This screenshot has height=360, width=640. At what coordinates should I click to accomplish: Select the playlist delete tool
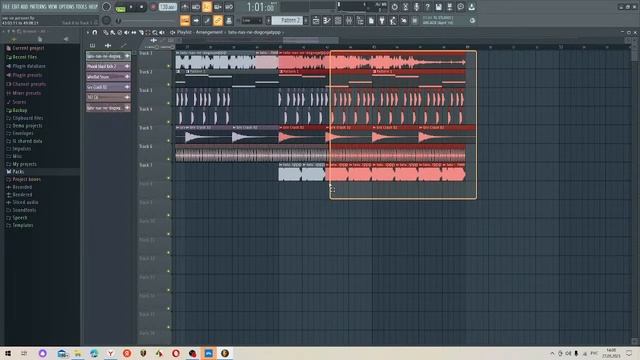coord(120,32)
